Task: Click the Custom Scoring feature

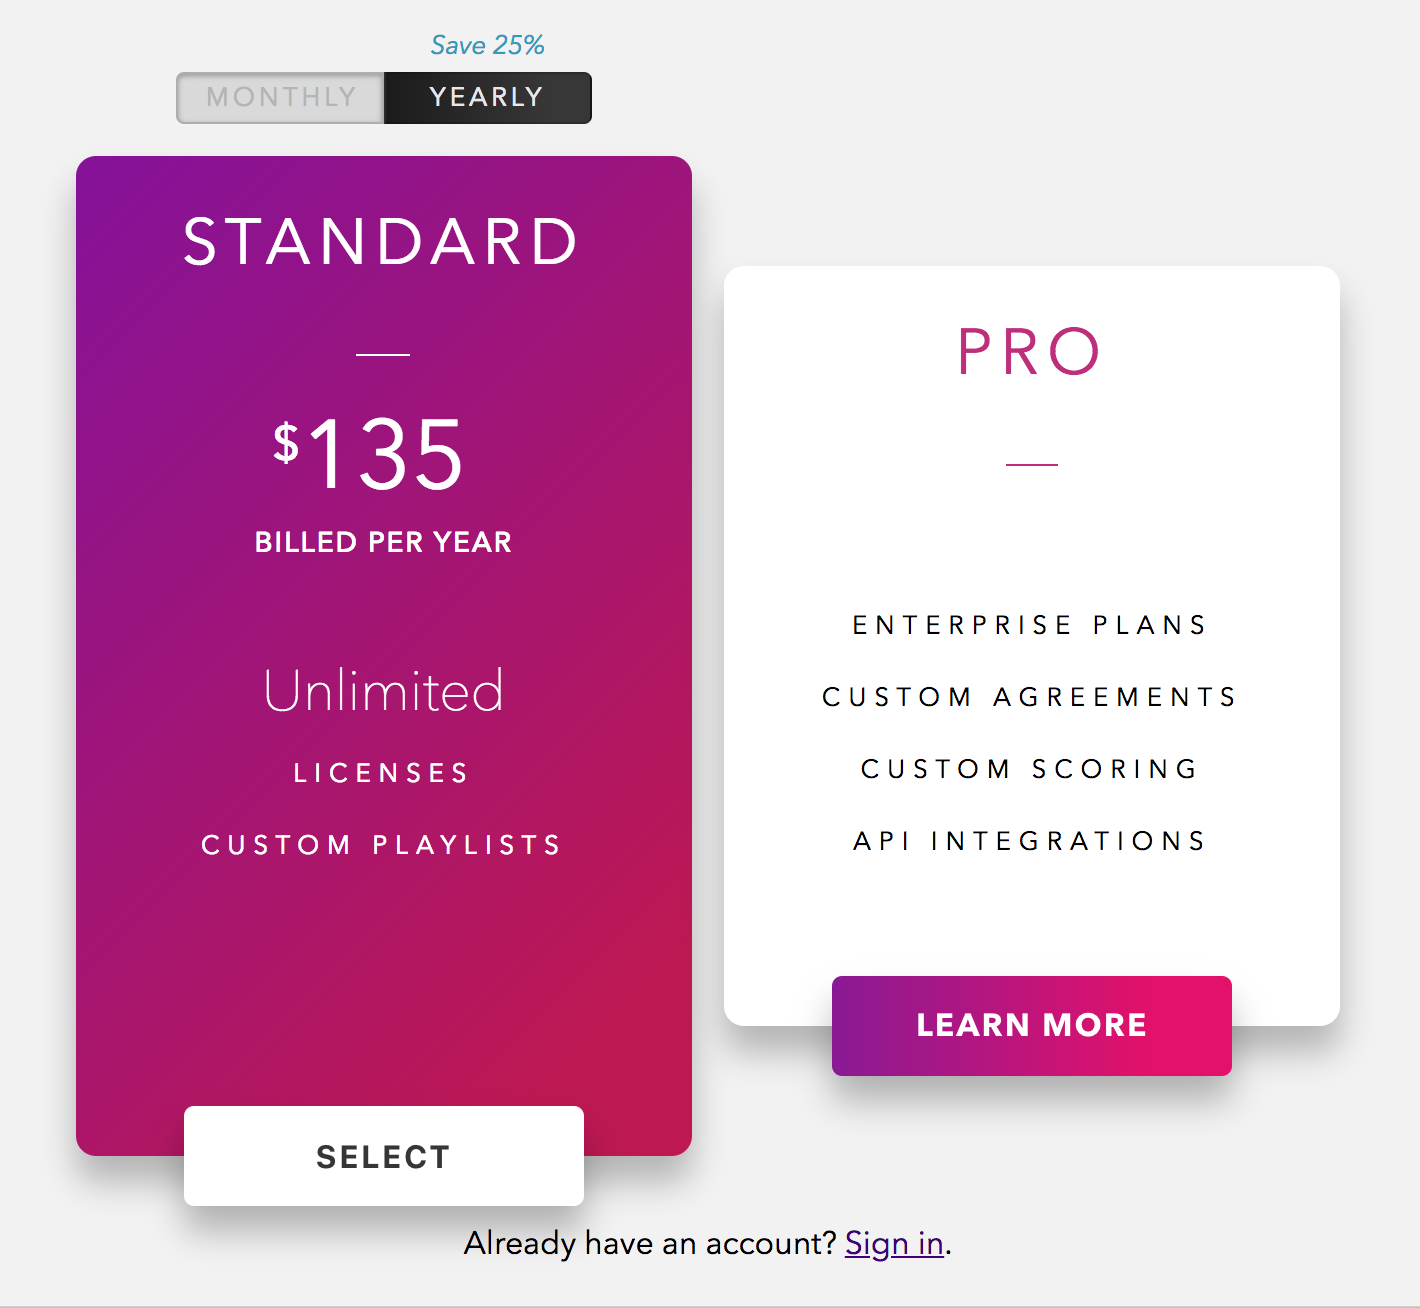Action: tap(1030, 769)
